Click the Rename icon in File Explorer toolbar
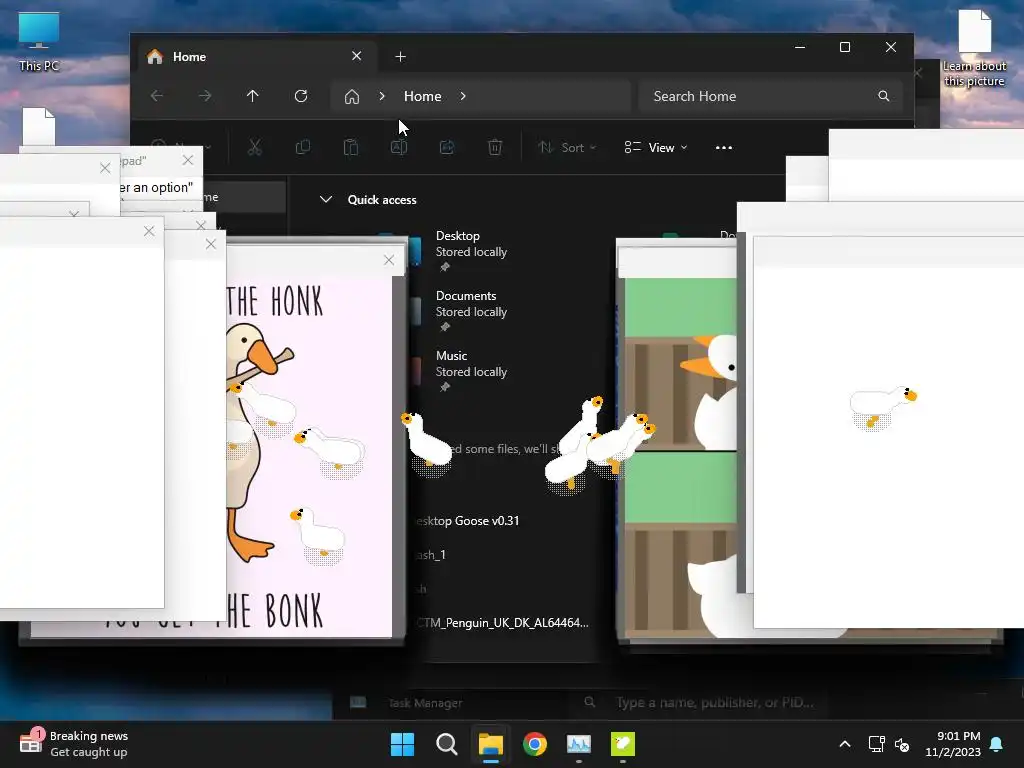 tap(399, 148)
